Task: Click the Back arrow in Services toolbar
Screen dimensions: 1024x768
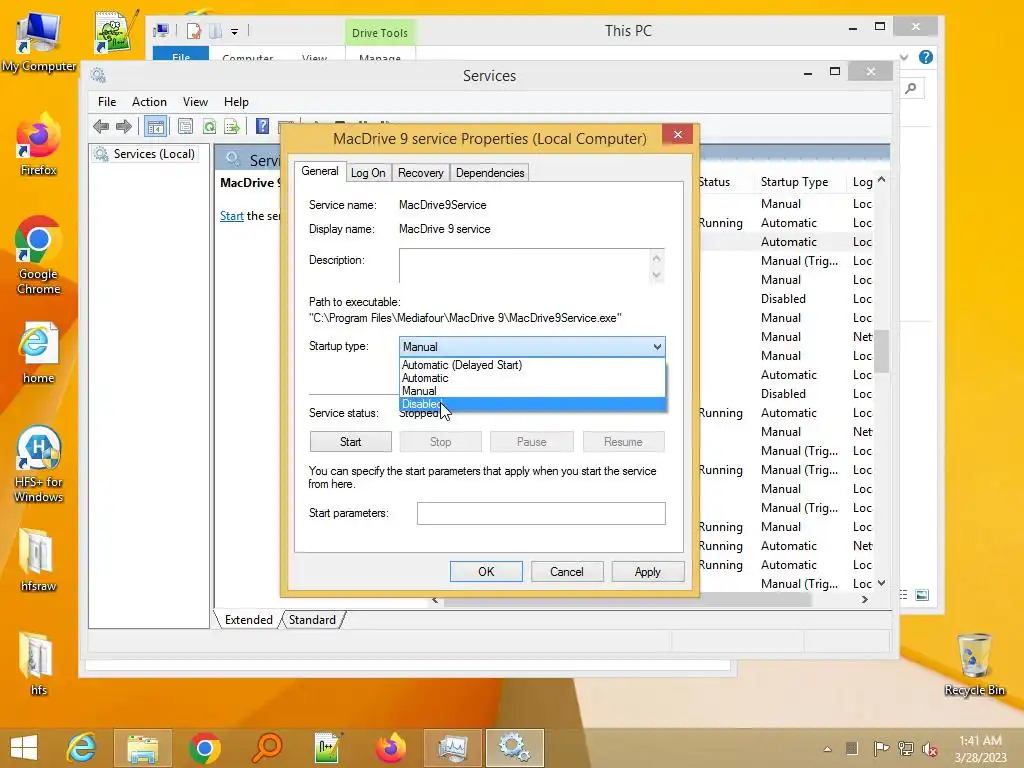Action: pos(101,126)
